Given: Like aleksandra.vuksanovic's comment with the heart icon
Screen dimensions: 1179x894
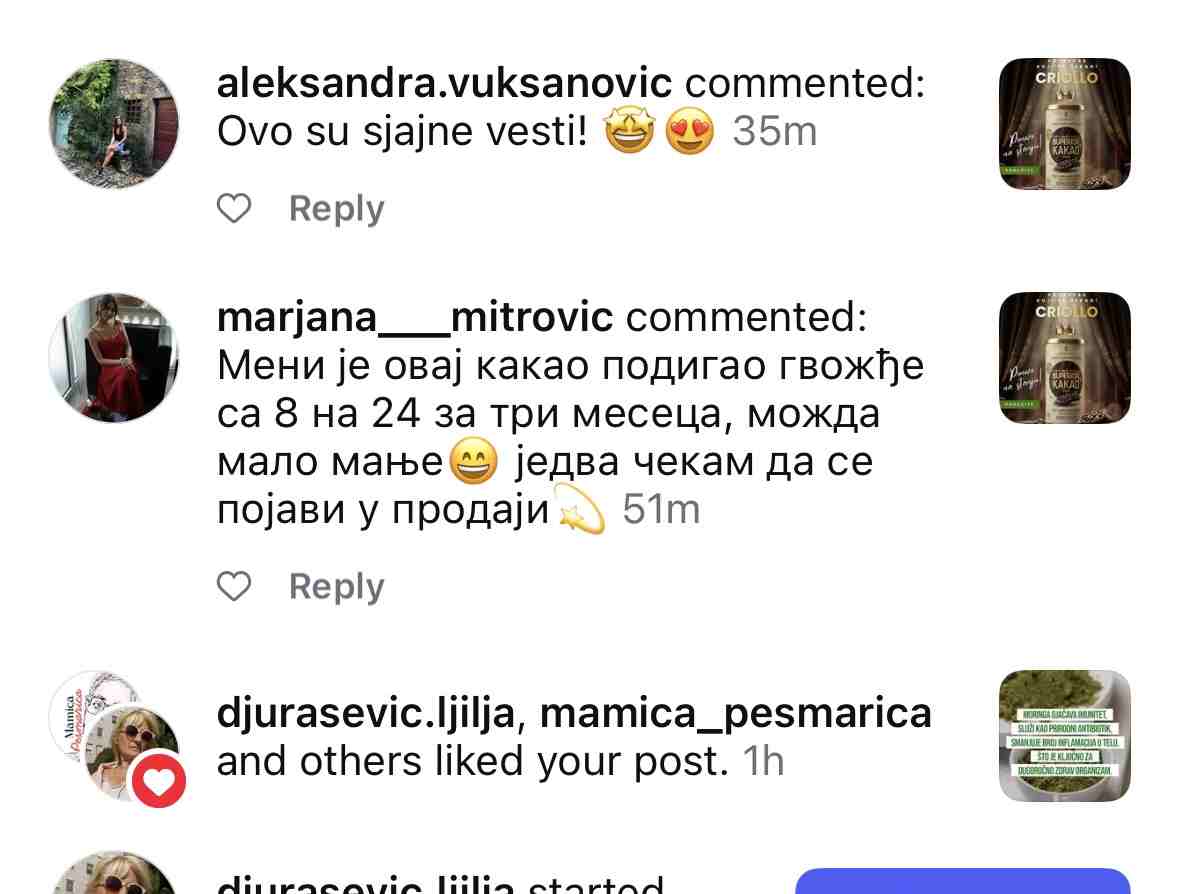Looking at the screenshot, I should (x=234, y=208).
